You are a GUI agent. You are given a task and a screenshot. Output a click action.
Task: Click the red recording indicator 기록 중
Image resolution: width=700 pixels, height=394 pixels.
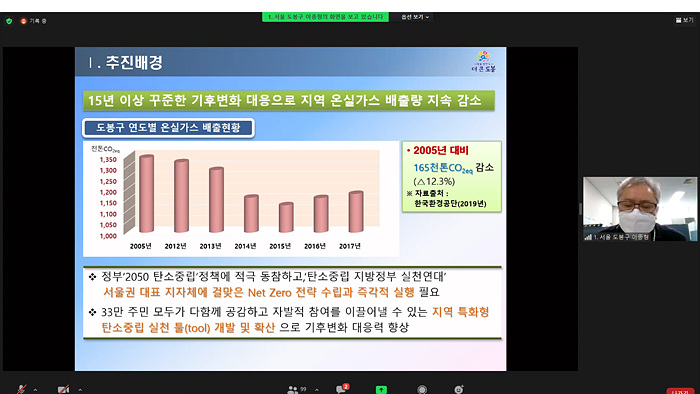point(33,21)
